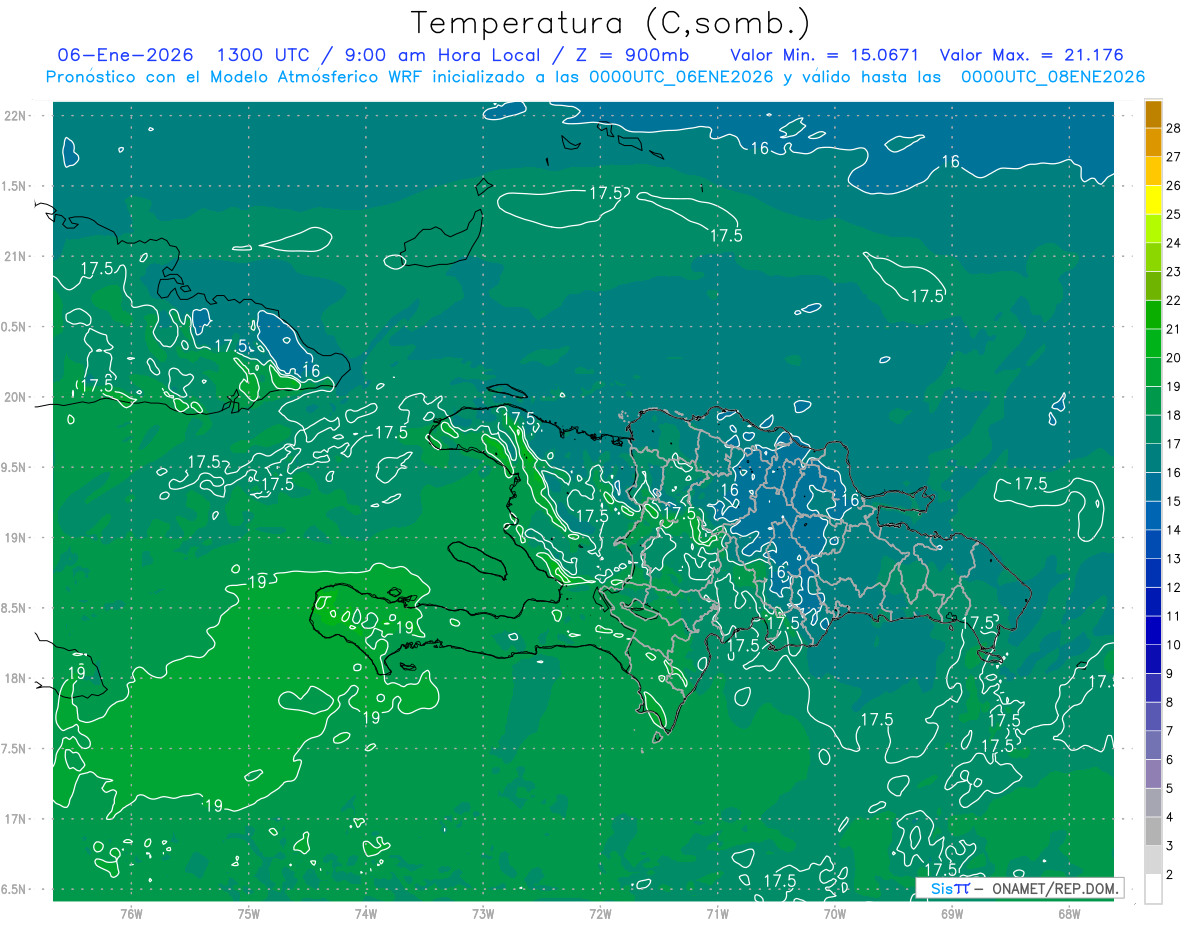Click the "16" contour label on eastern Cuba
This screenshot has width=1200, height=927.
tap(311, 370)
